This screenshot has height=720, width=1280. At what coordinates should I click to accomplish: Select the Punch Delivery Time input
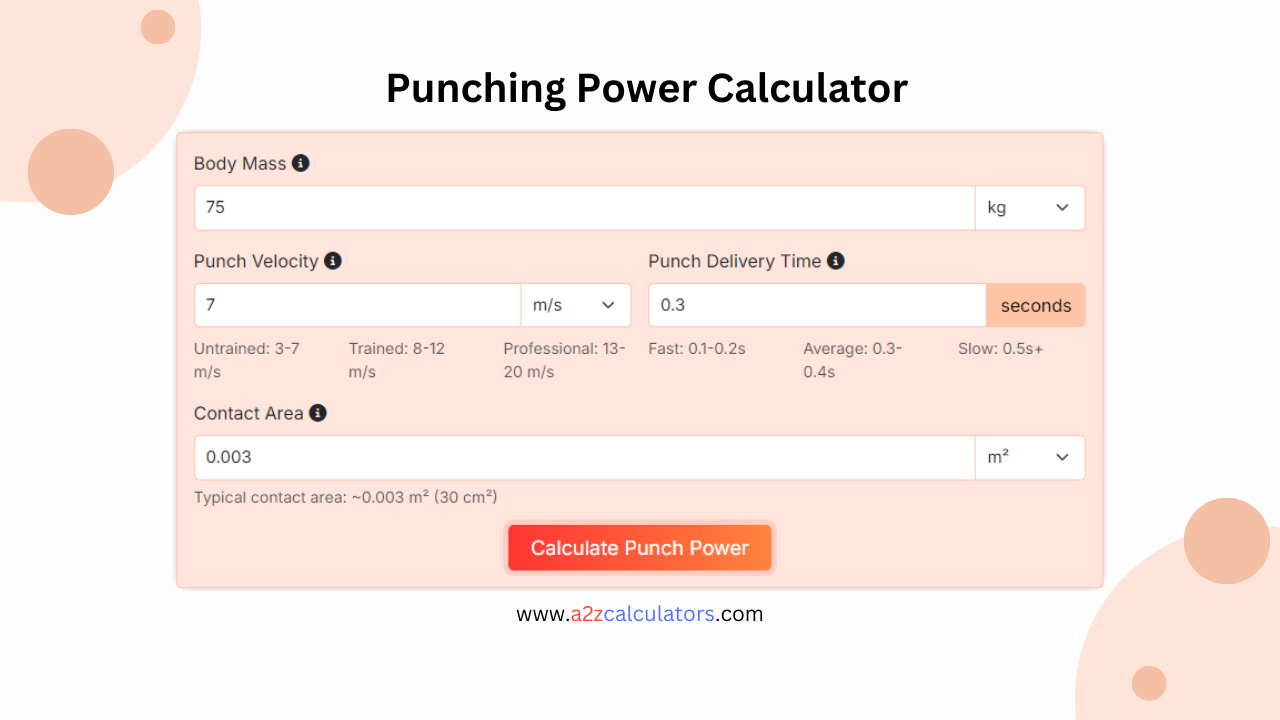[x=816, y=305]
